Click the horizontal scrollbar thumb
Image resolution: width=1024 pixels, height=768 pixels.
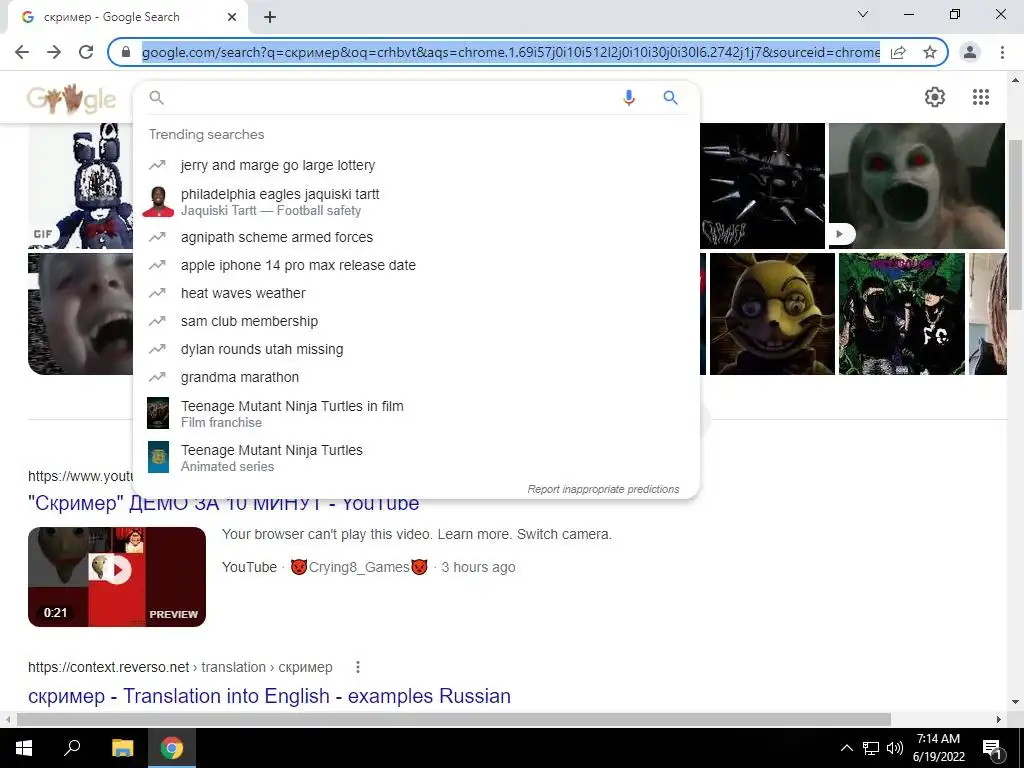[453, 719]
